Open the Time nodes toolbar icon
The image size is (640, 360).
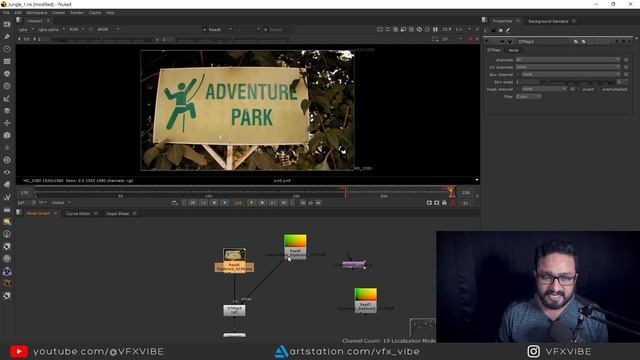click(7, 49)
